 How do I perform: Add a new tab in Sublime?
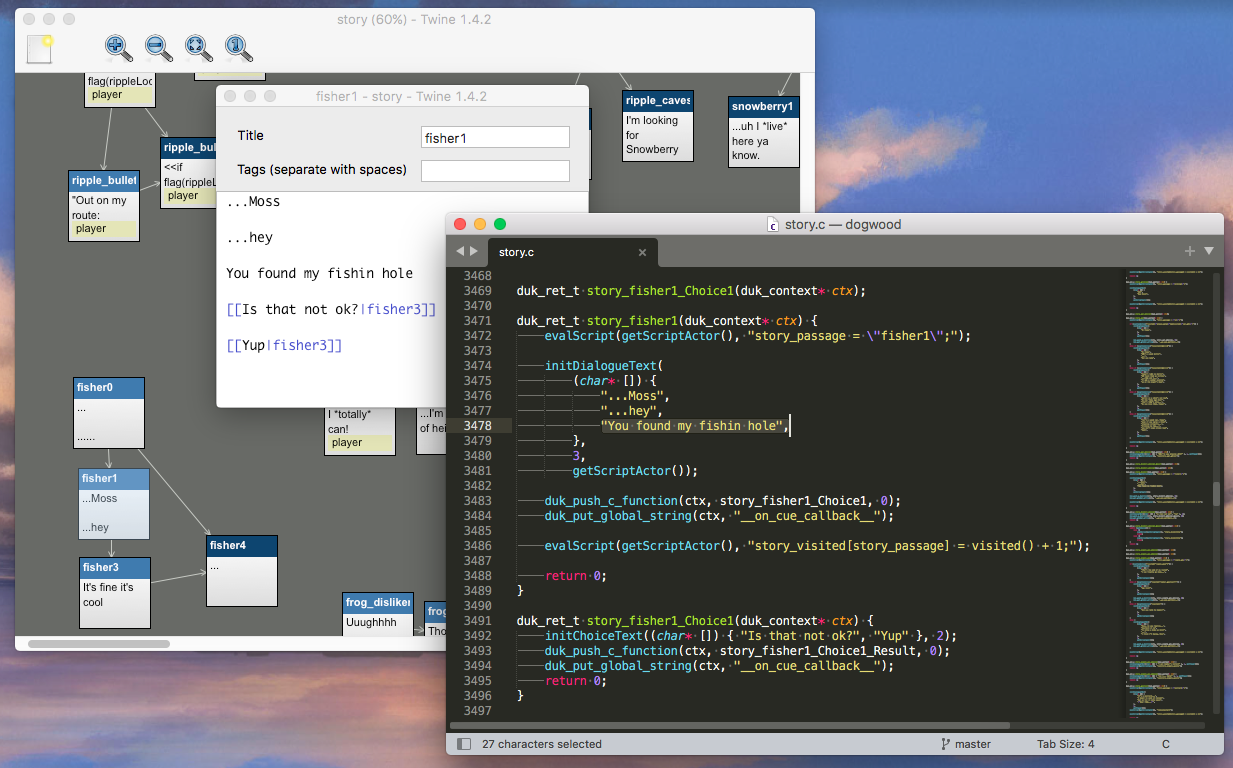click(x=1190, y=251)
